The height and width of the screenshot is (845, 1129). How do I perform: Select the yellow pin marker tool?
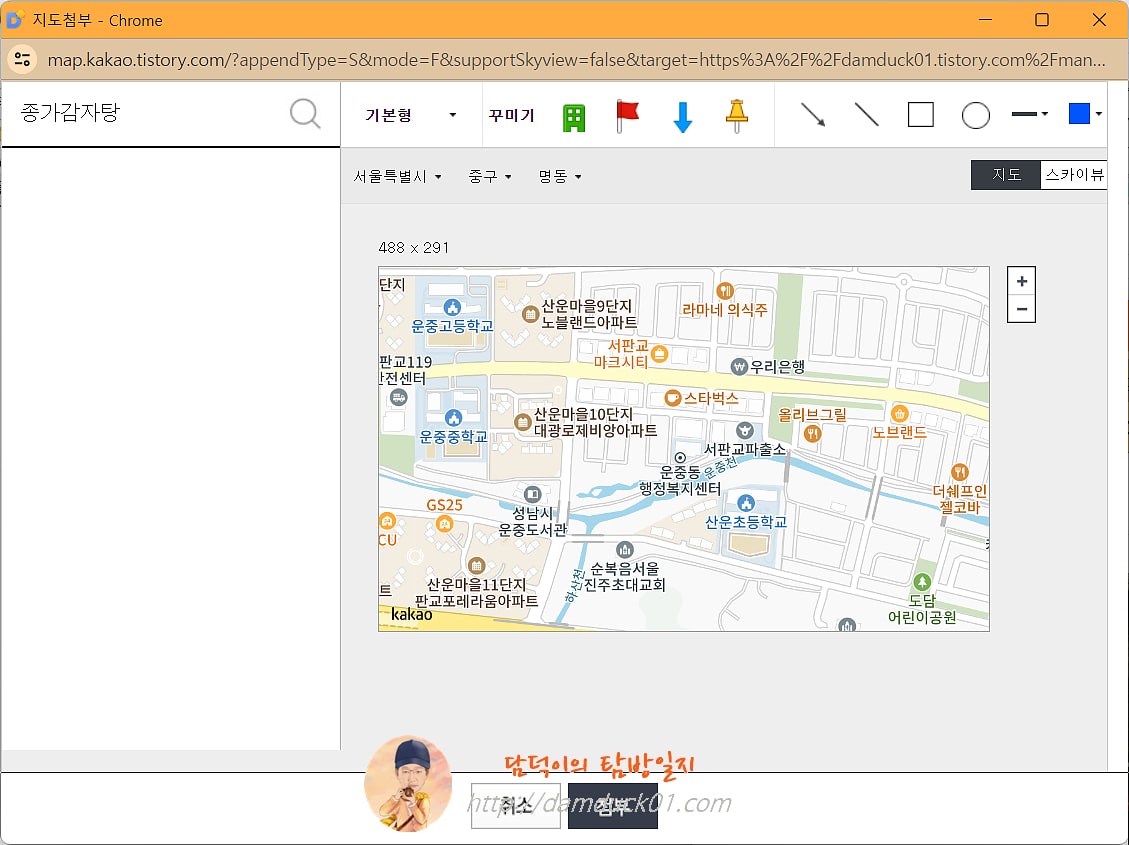[x=736, y=114]
